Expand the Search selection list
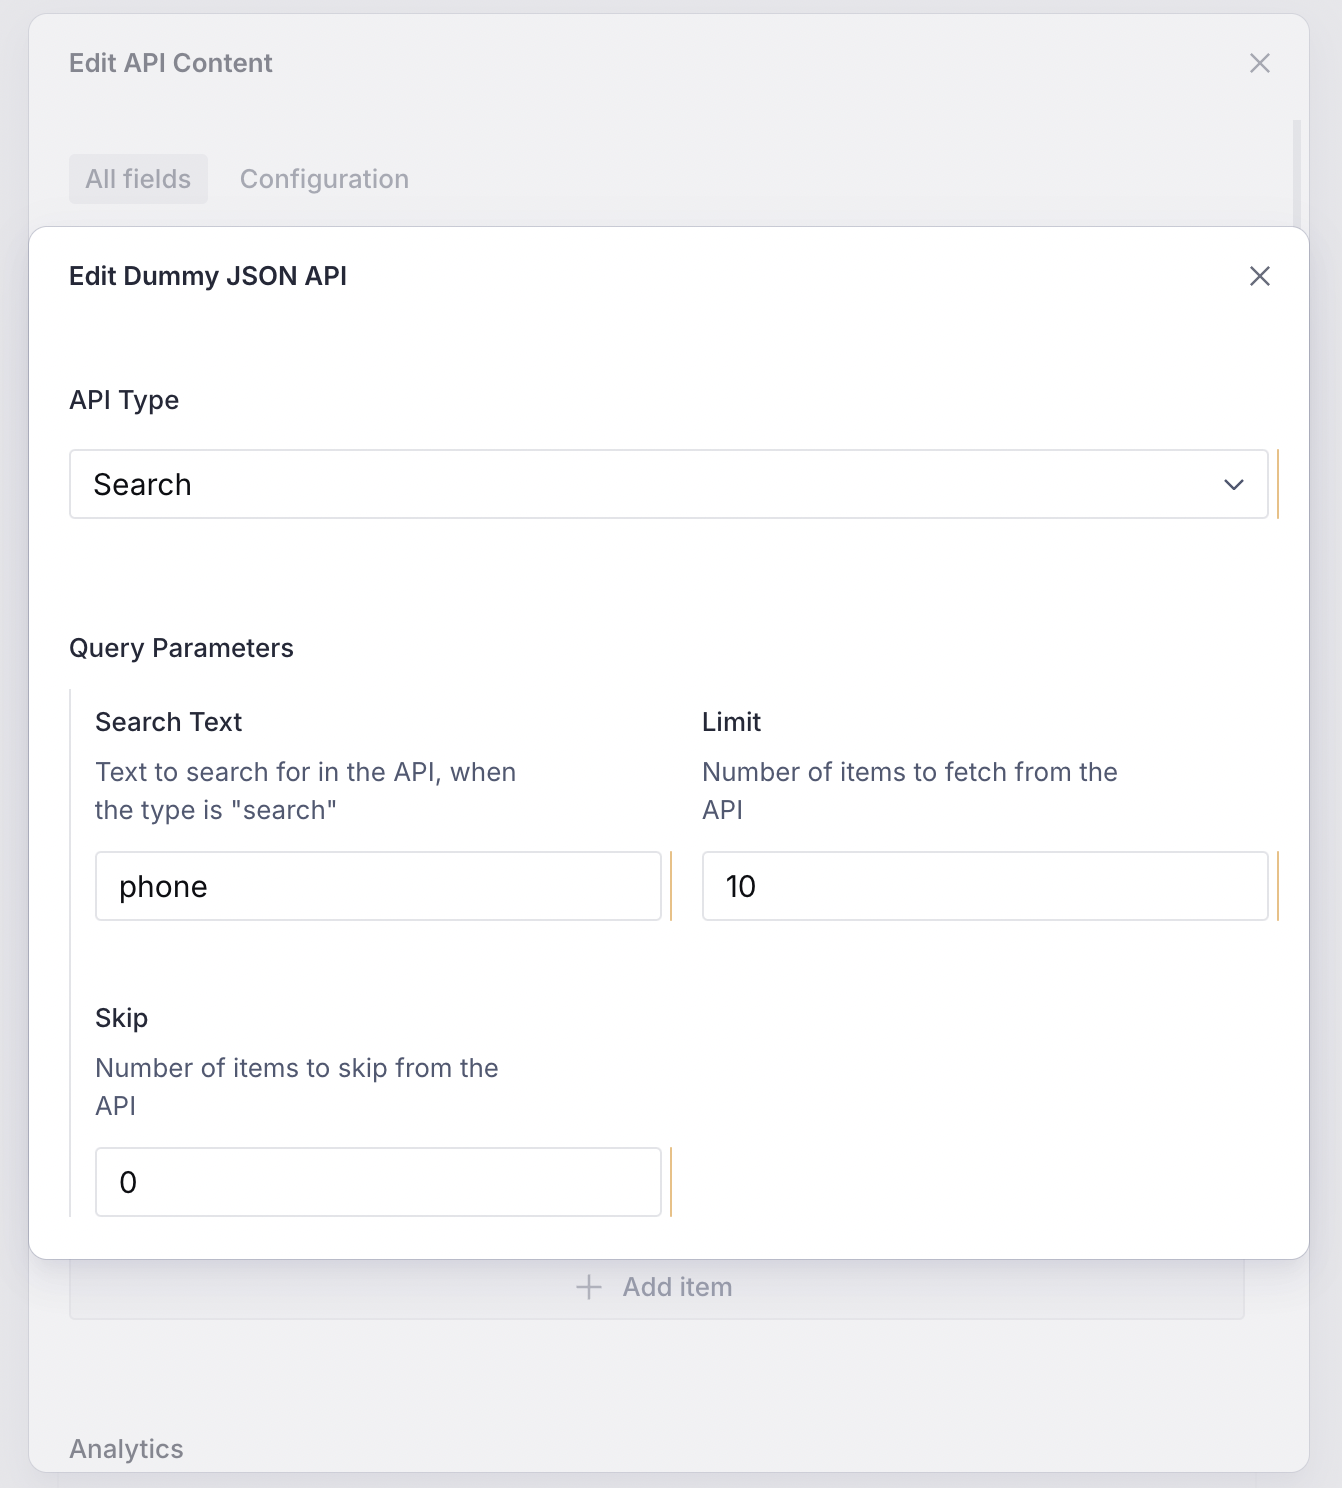The image size is (1342, 1488). [x=668, y=484]
